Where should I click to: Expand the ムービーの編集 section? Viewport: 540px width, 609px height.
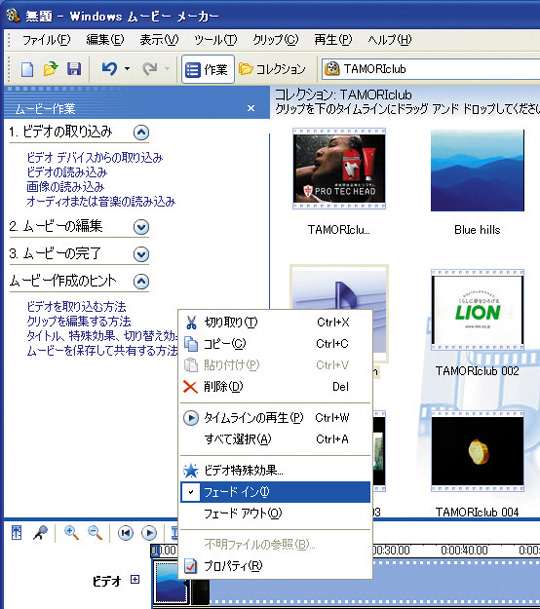tap(141, 227)
